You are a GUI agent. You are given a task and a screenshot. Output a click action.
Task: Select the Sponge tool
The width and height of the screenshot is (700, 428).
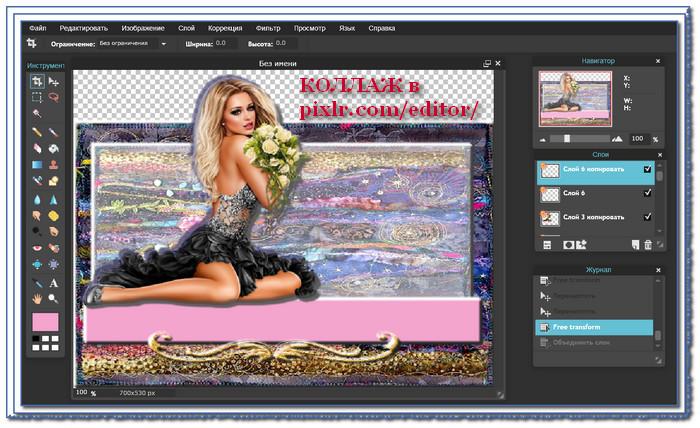click(54, 216)
